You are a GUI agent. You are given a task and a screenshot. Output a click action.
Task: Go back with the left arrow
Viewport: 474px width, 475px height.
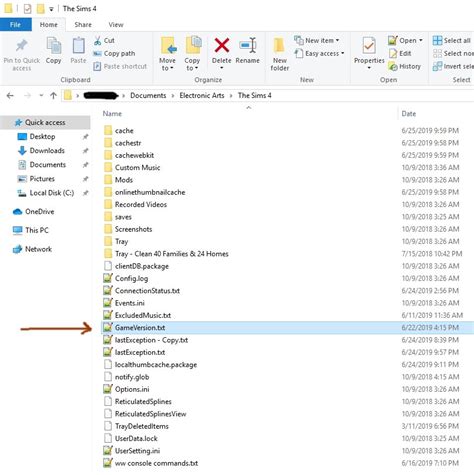click(10, 96)
